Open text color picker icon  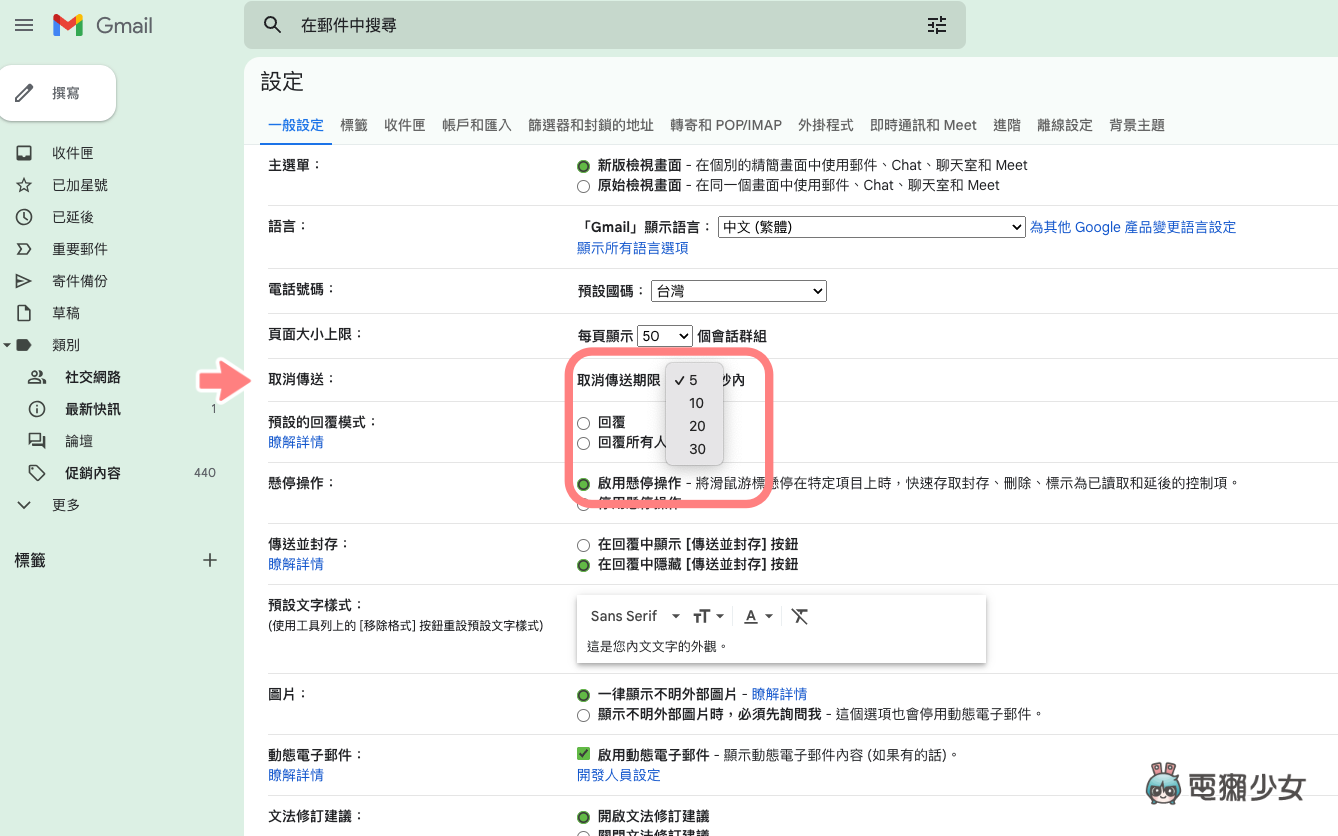pyautogui.click(x=759, y=616)
